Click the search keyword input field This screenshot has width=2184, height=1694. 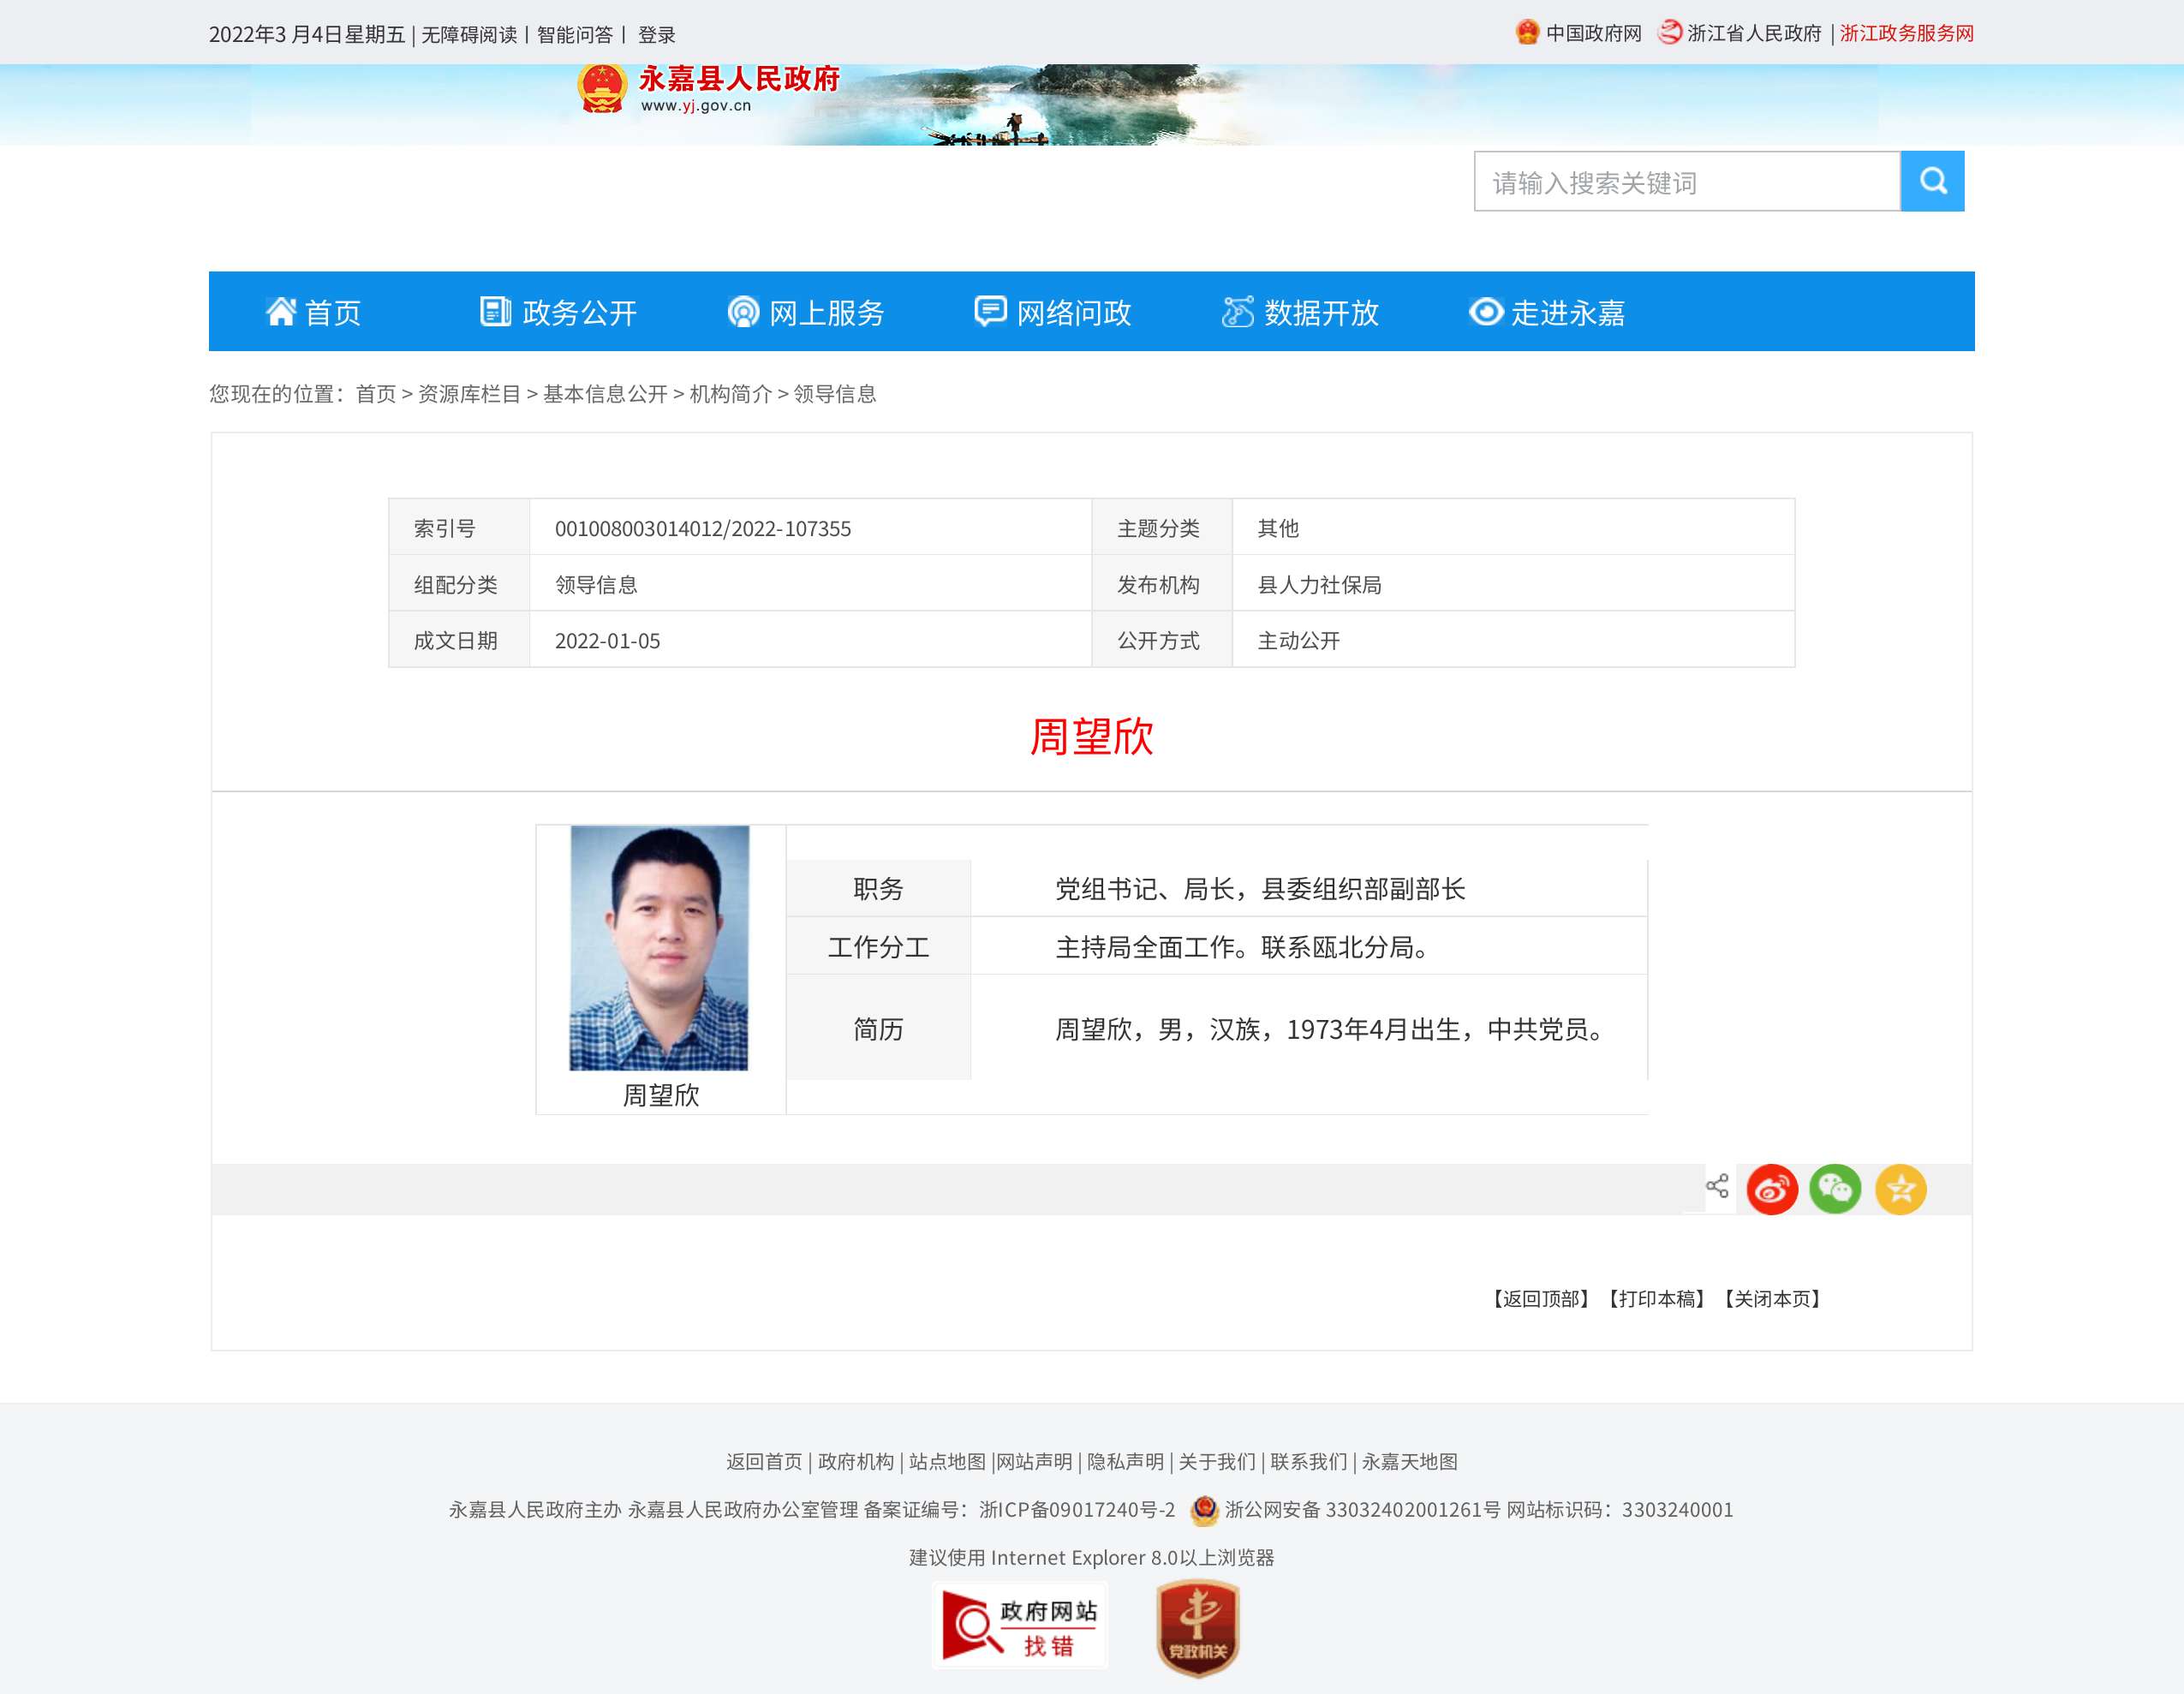point(1686,182)
